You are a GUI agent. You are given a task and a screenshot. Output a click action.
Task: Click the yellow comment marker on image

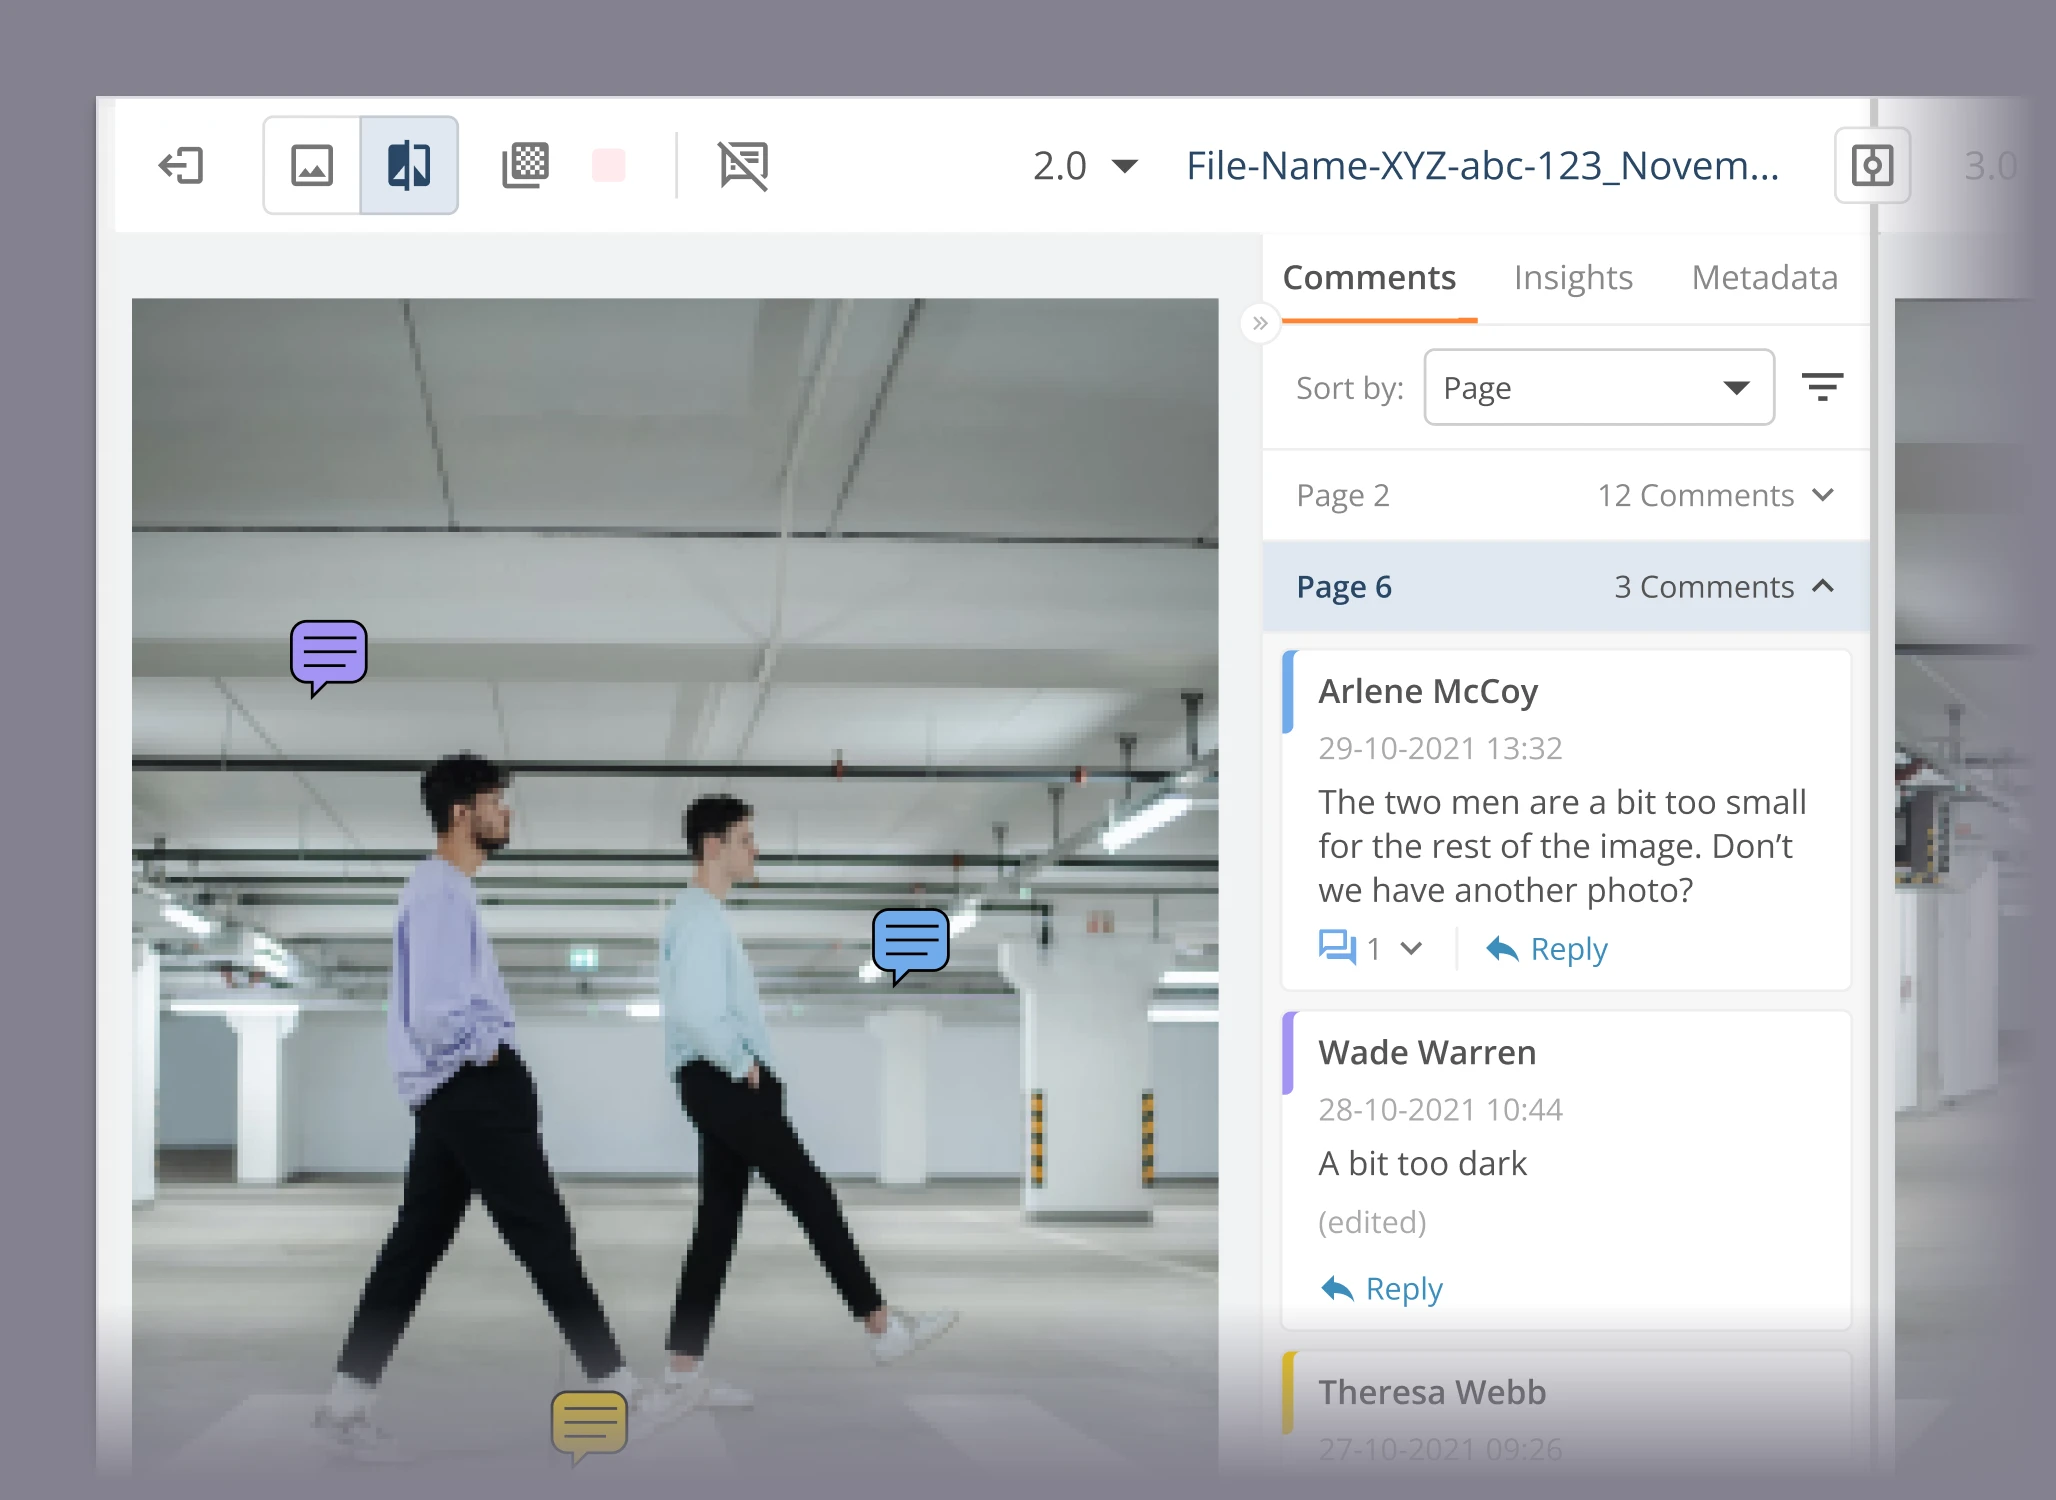point(589,1427)
